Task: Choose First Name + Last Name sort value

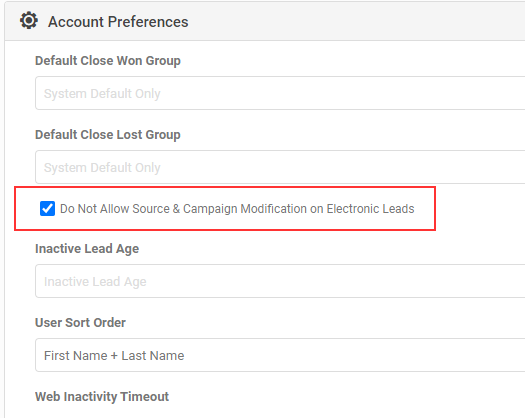Action: click(114, 355)
